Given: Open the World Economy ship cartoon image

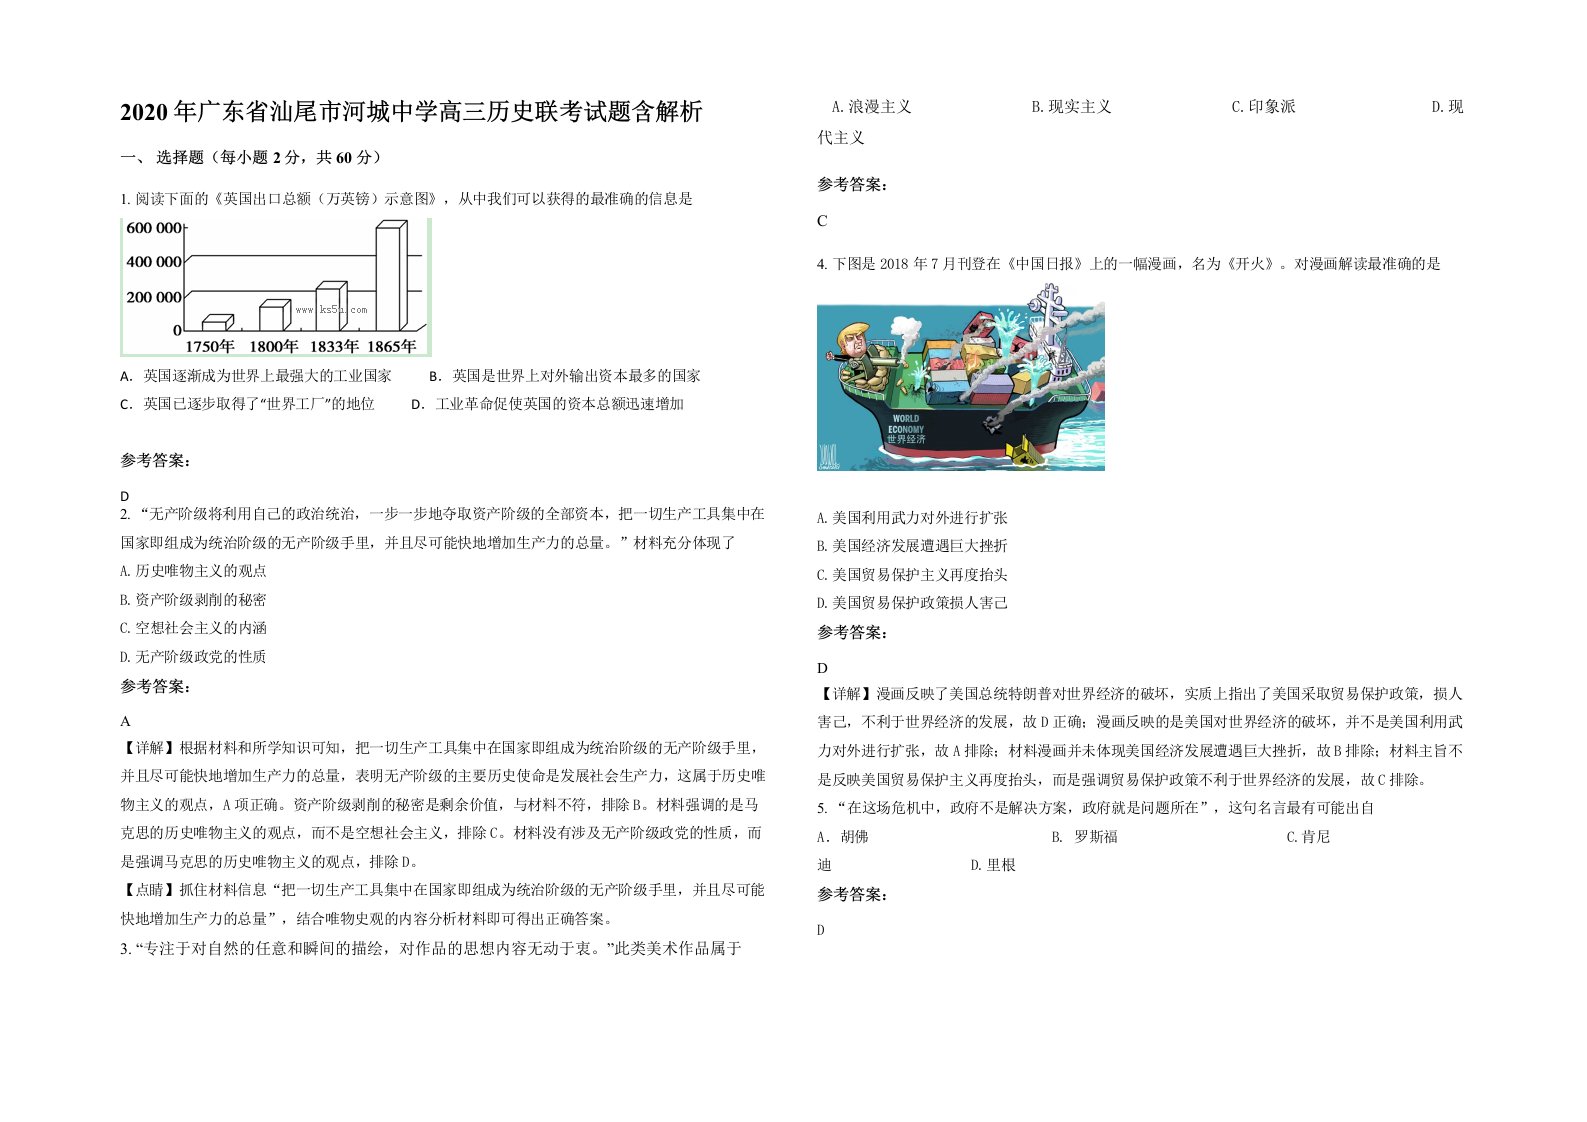Looking at the screenshot, I should click(961, 376).
